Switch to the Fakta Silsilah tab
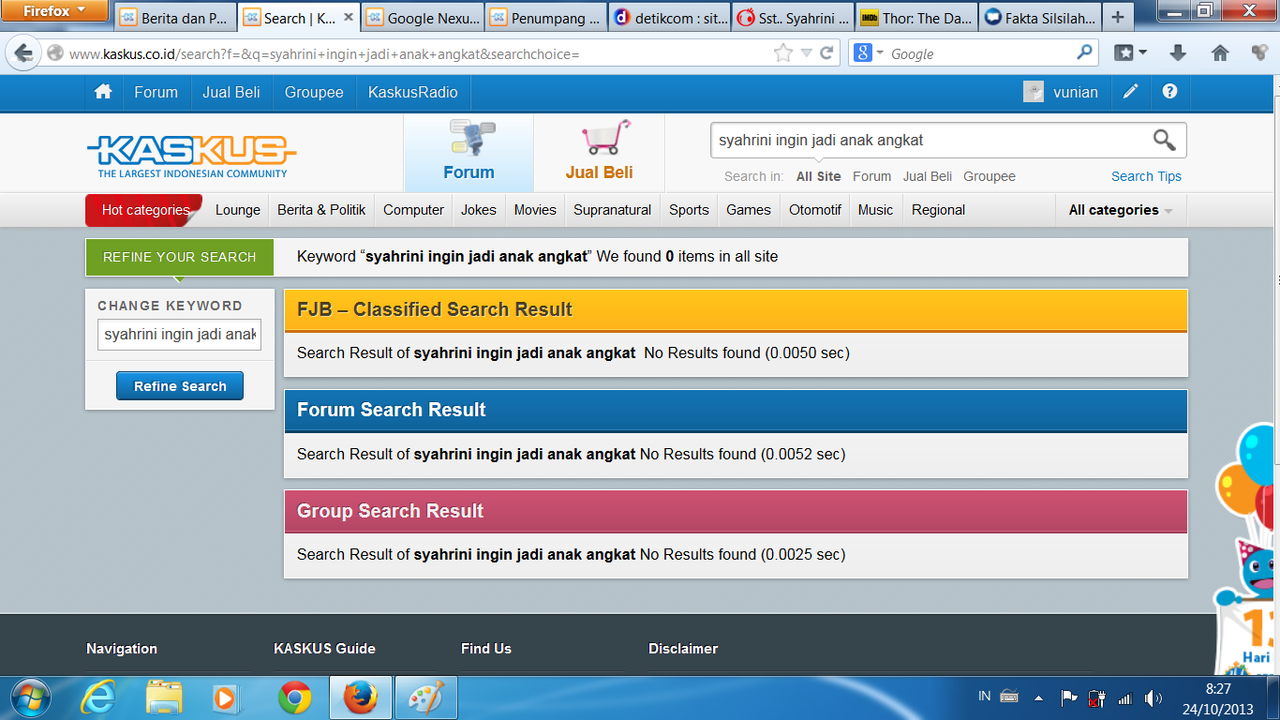1280x720 pixels. click(x=1038, y=18)
